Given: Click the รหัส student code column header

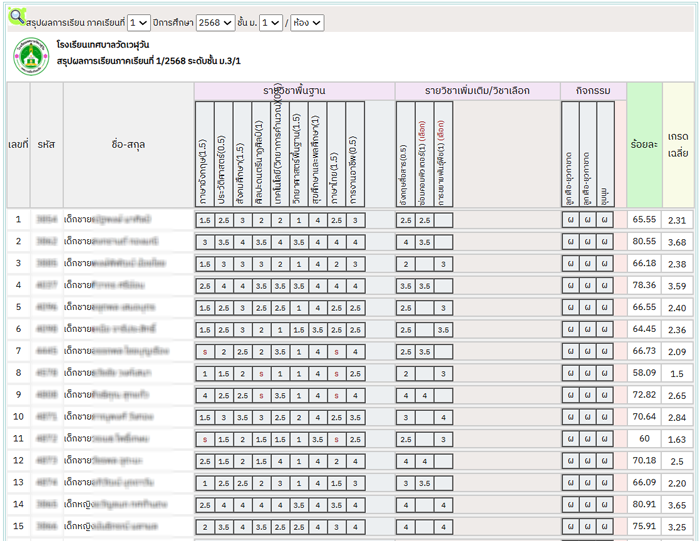Looking at the screenshot, I should [x=46, y=145].
